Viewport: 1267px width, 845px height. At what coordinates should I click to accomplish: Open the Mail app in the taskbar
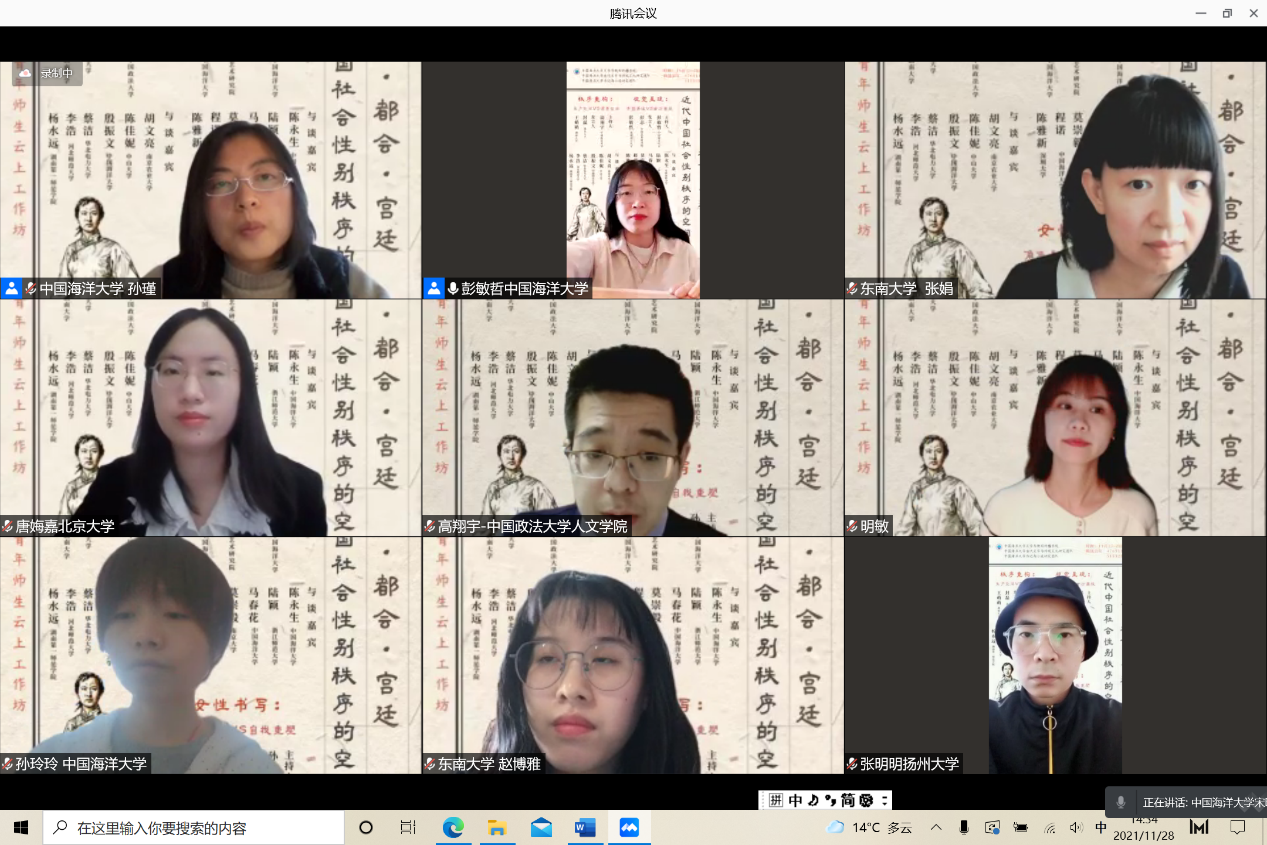(x=541, y=827)
